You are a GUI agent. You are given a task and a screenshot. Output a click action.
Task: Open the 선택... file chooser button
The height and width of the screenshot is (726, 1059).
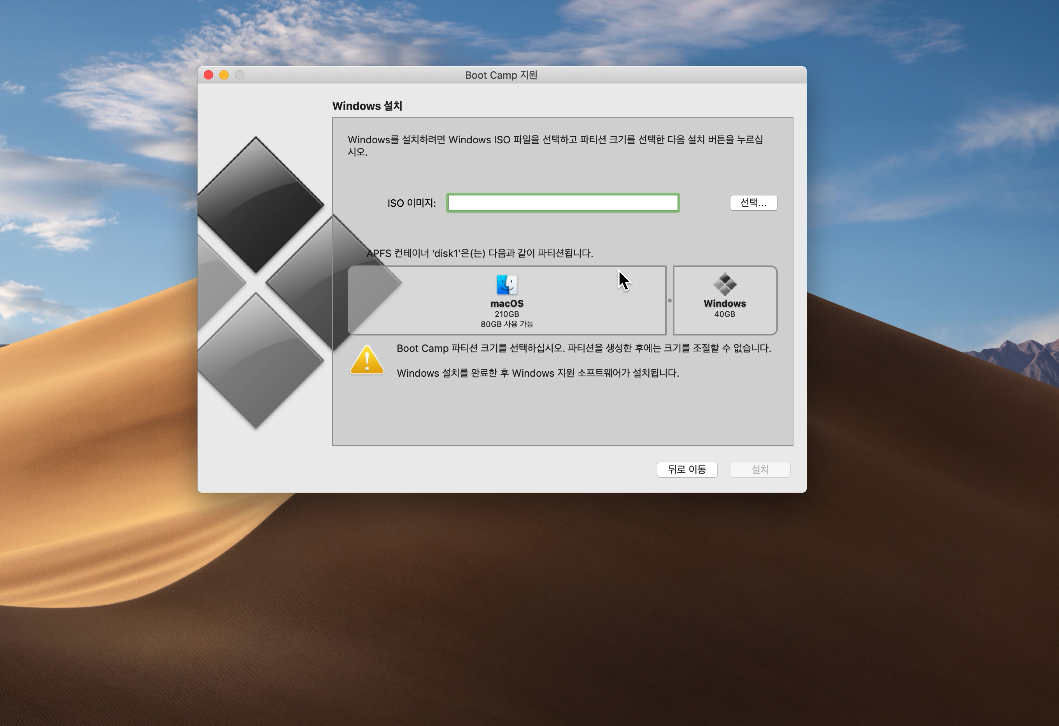(x=753, y=203)
